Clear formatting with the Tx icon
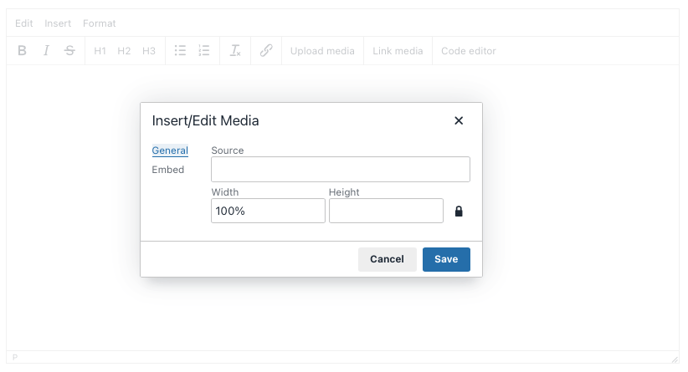This screenshot has width=688, height=372. coord(235,51)
